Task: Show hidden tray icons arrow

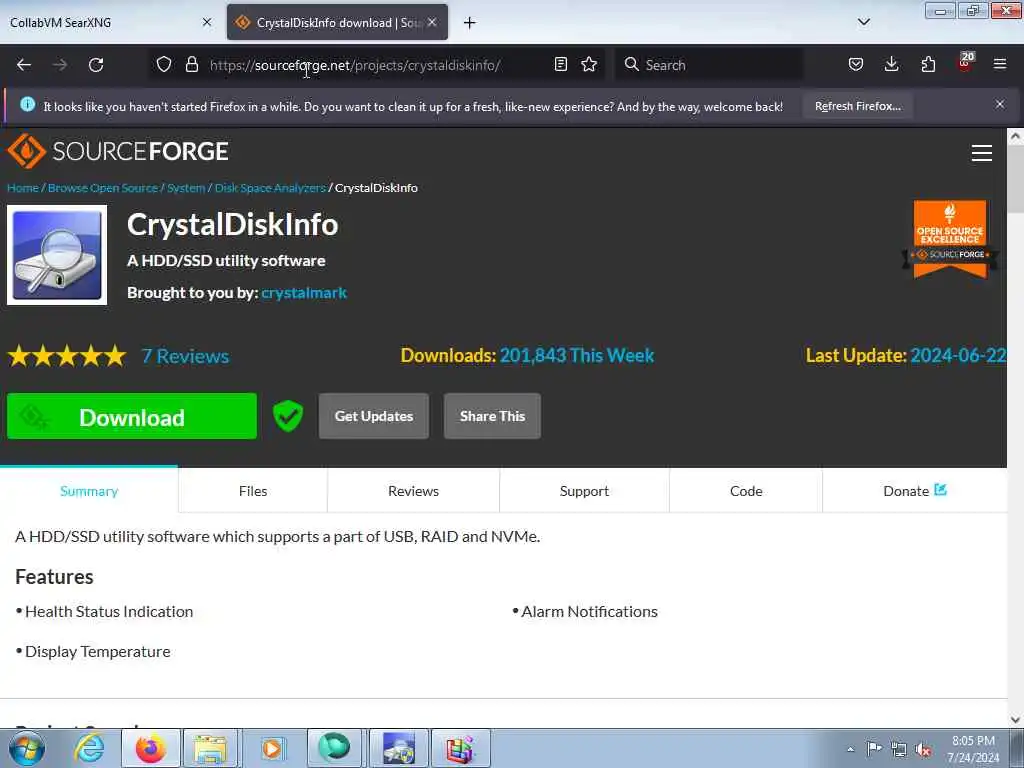Action: point(850,749)
